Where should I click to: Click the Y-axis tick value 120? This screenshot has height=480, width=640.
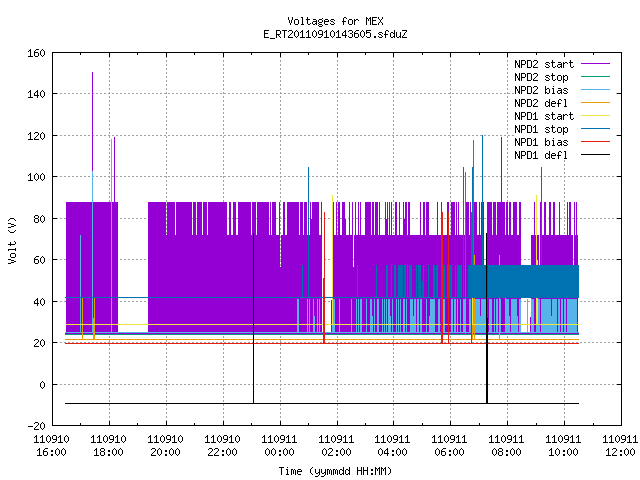[x=36, y=136]
